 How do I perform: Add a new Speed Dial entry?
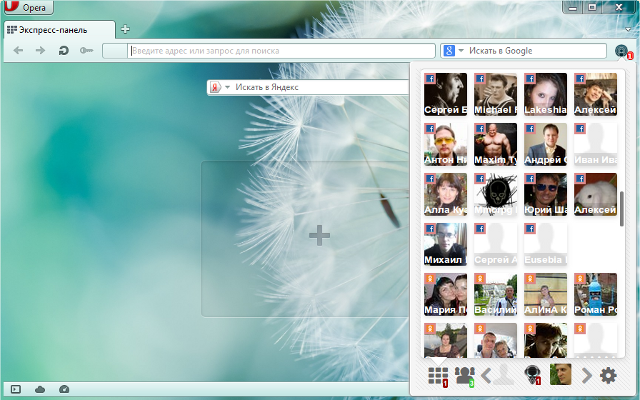[x=319, y=235]
